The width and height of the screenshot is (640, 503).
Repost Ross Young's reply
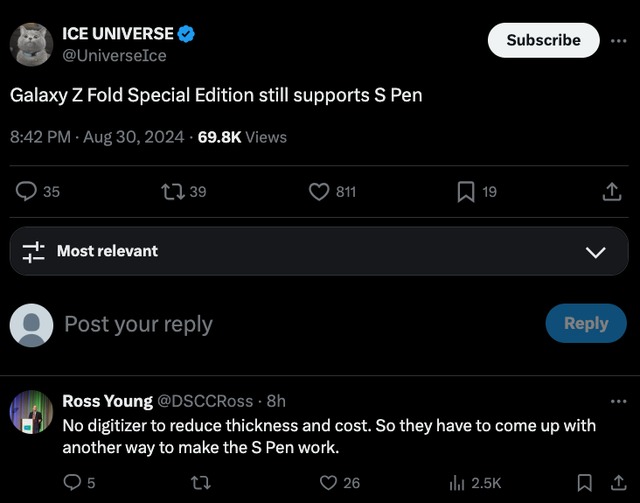point(199,482)
